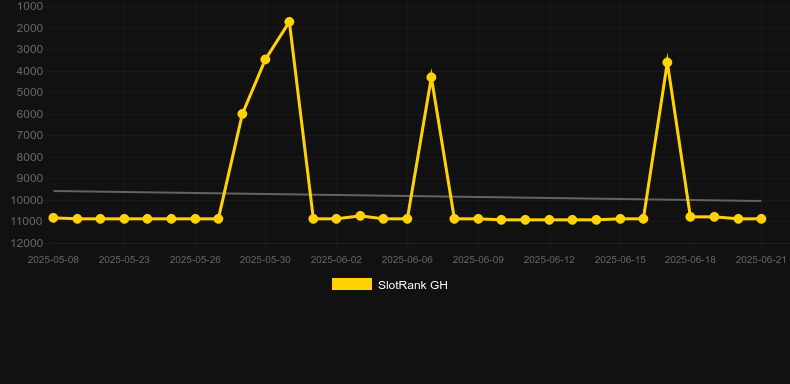Click the data point at 2025-05-08

coord(53,218)
